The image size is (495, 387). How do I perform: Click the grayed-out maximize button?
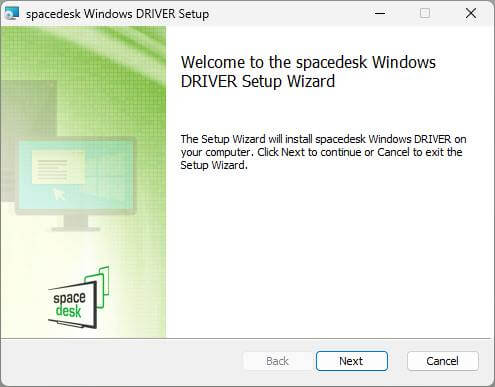pyautogui.click(x=425, y=13)
